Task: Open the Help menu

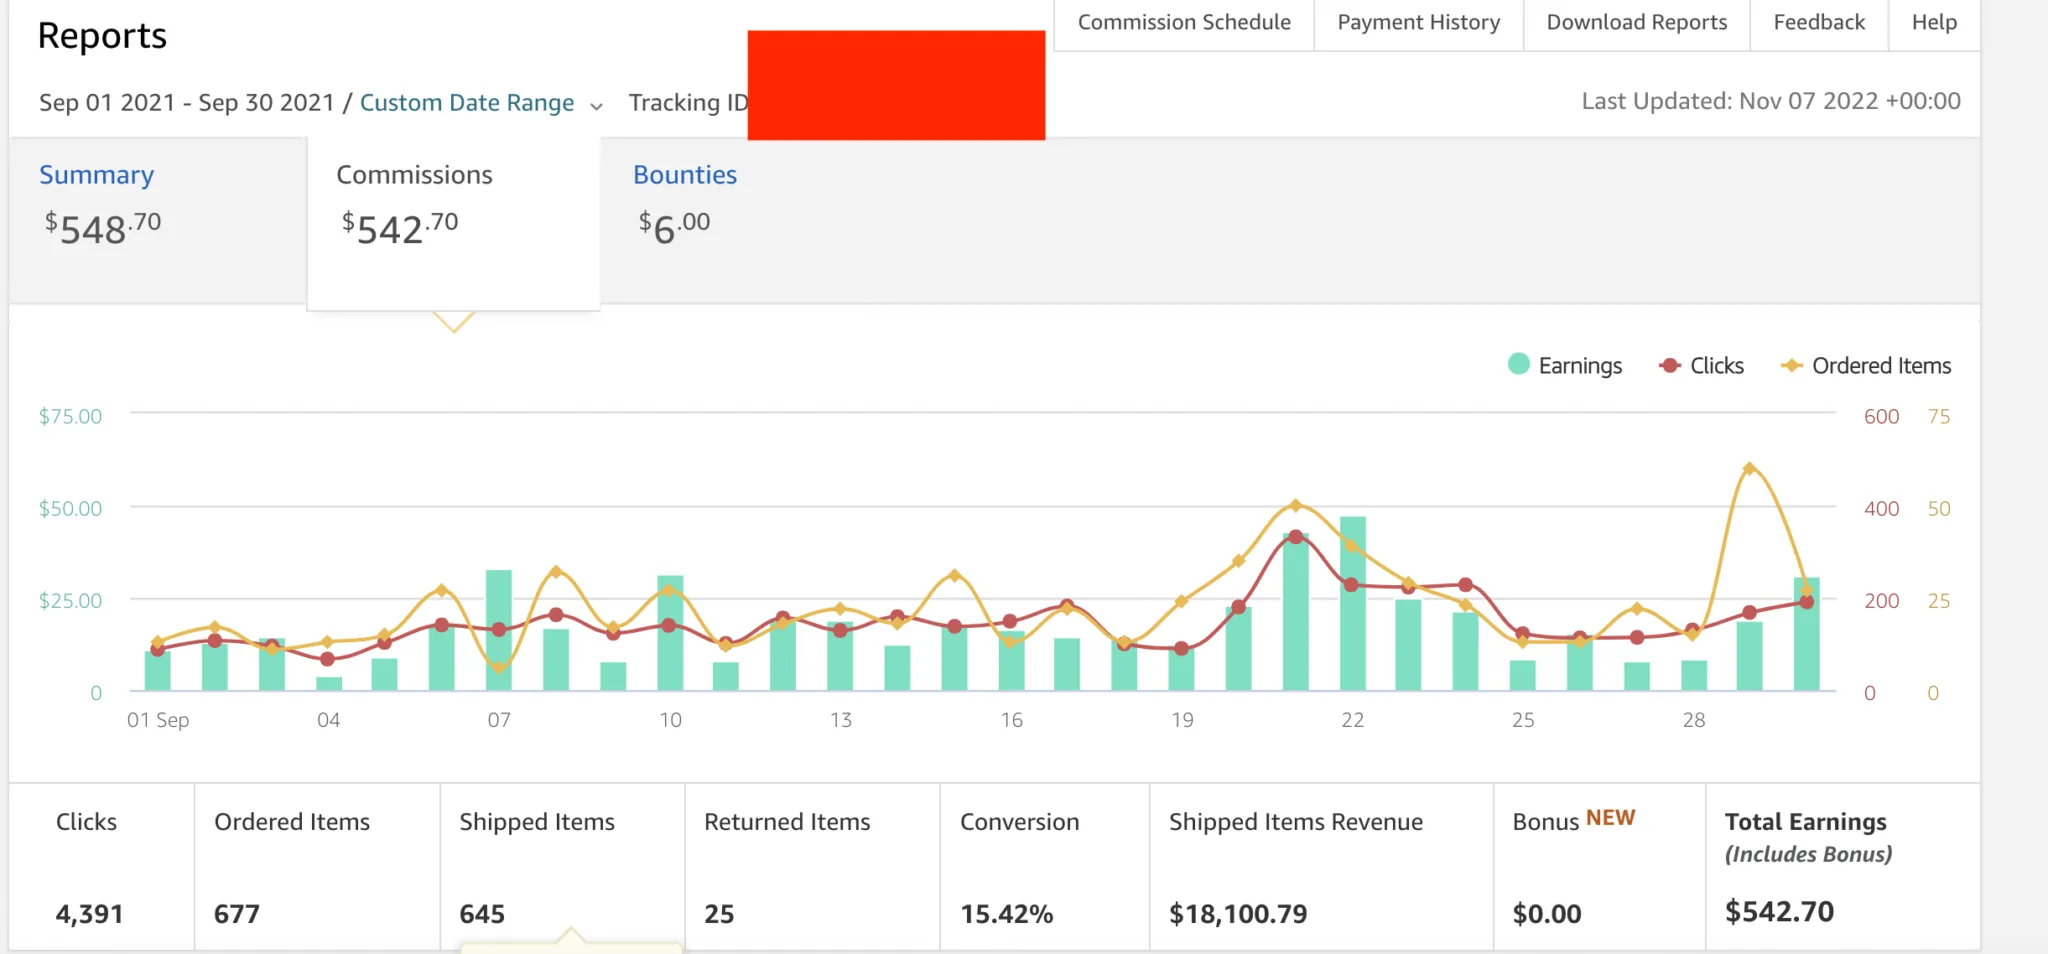Action: 1934,23
